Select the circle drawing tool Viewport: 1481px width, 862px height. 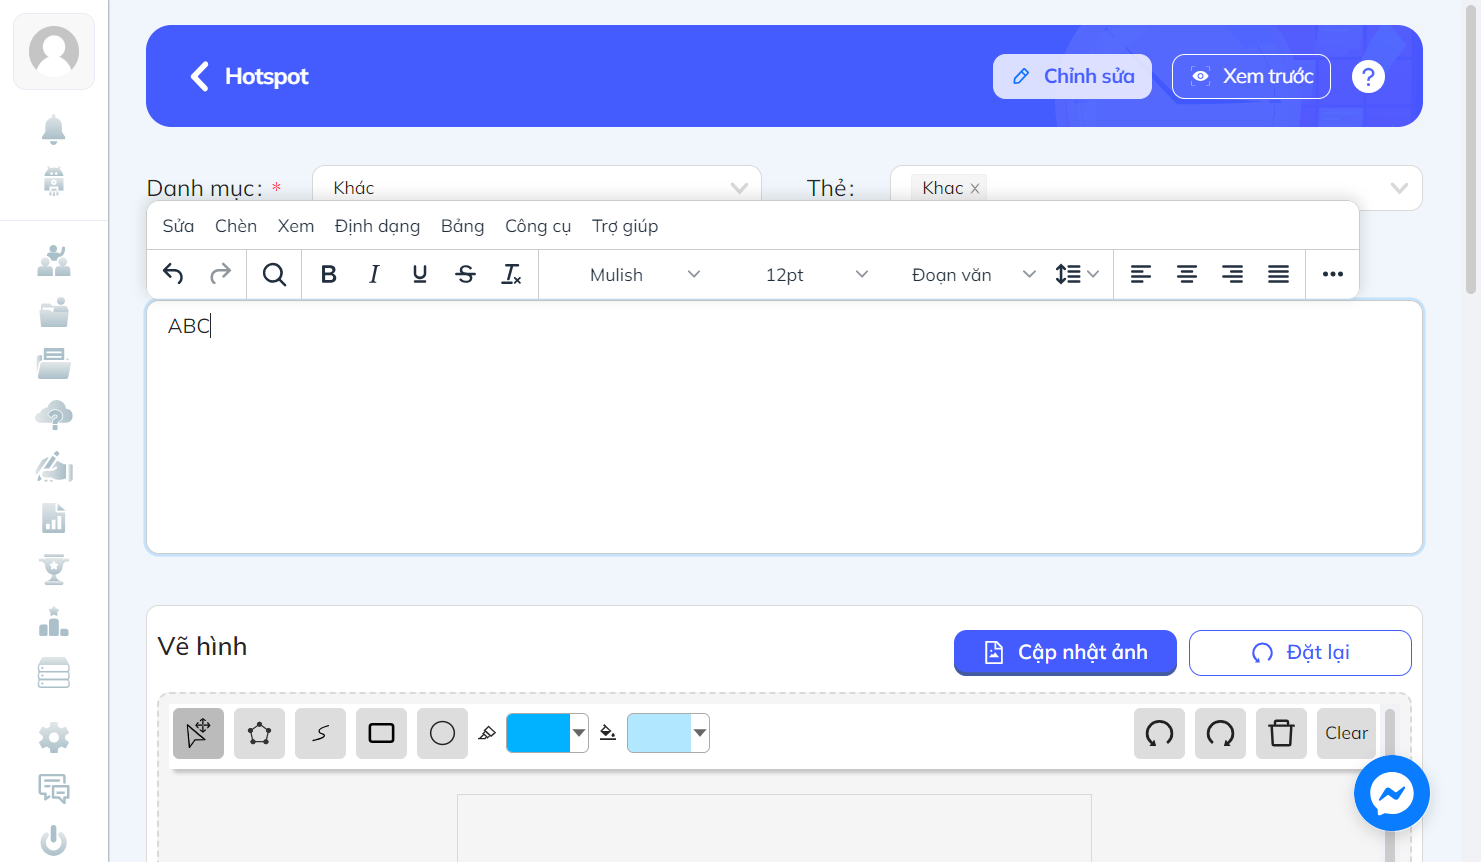(442, 733)
